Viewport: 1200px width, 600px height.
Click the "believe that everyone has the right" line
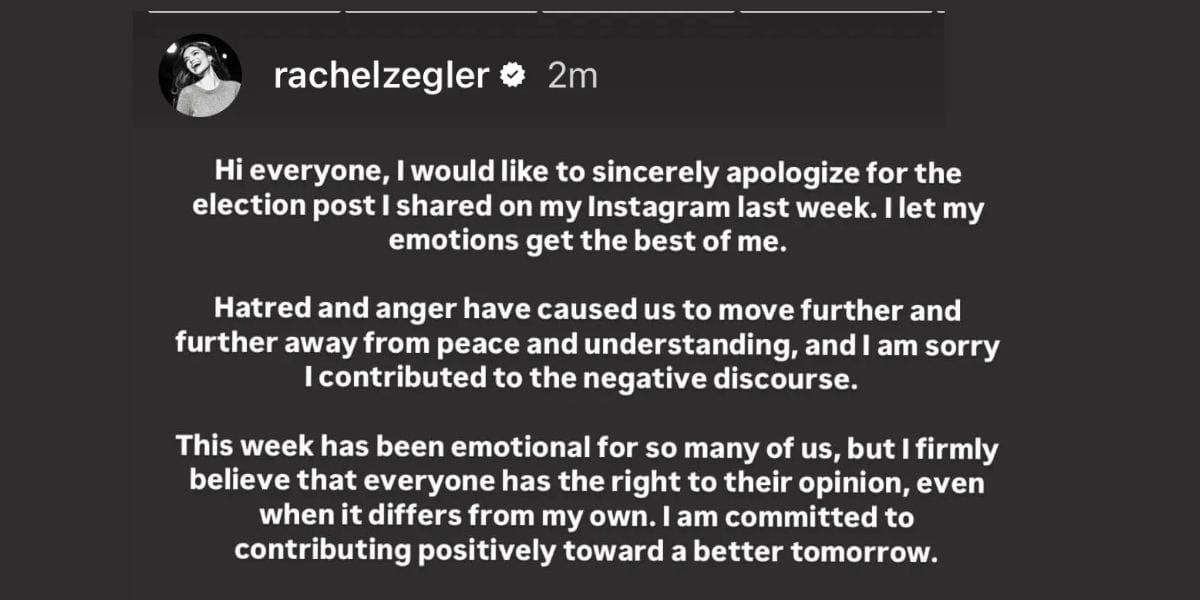pyautogui.click(x=588, y=483)
